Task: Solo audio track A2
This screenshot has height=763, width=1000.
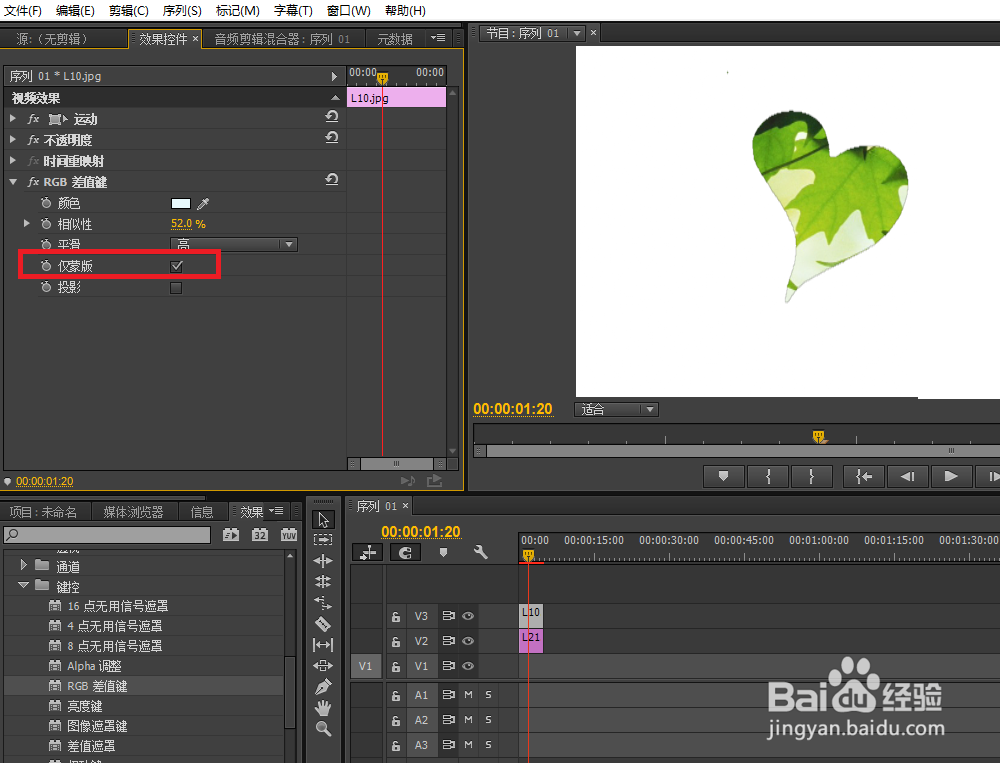Action: pyautogui.click(x=489, y=720)
